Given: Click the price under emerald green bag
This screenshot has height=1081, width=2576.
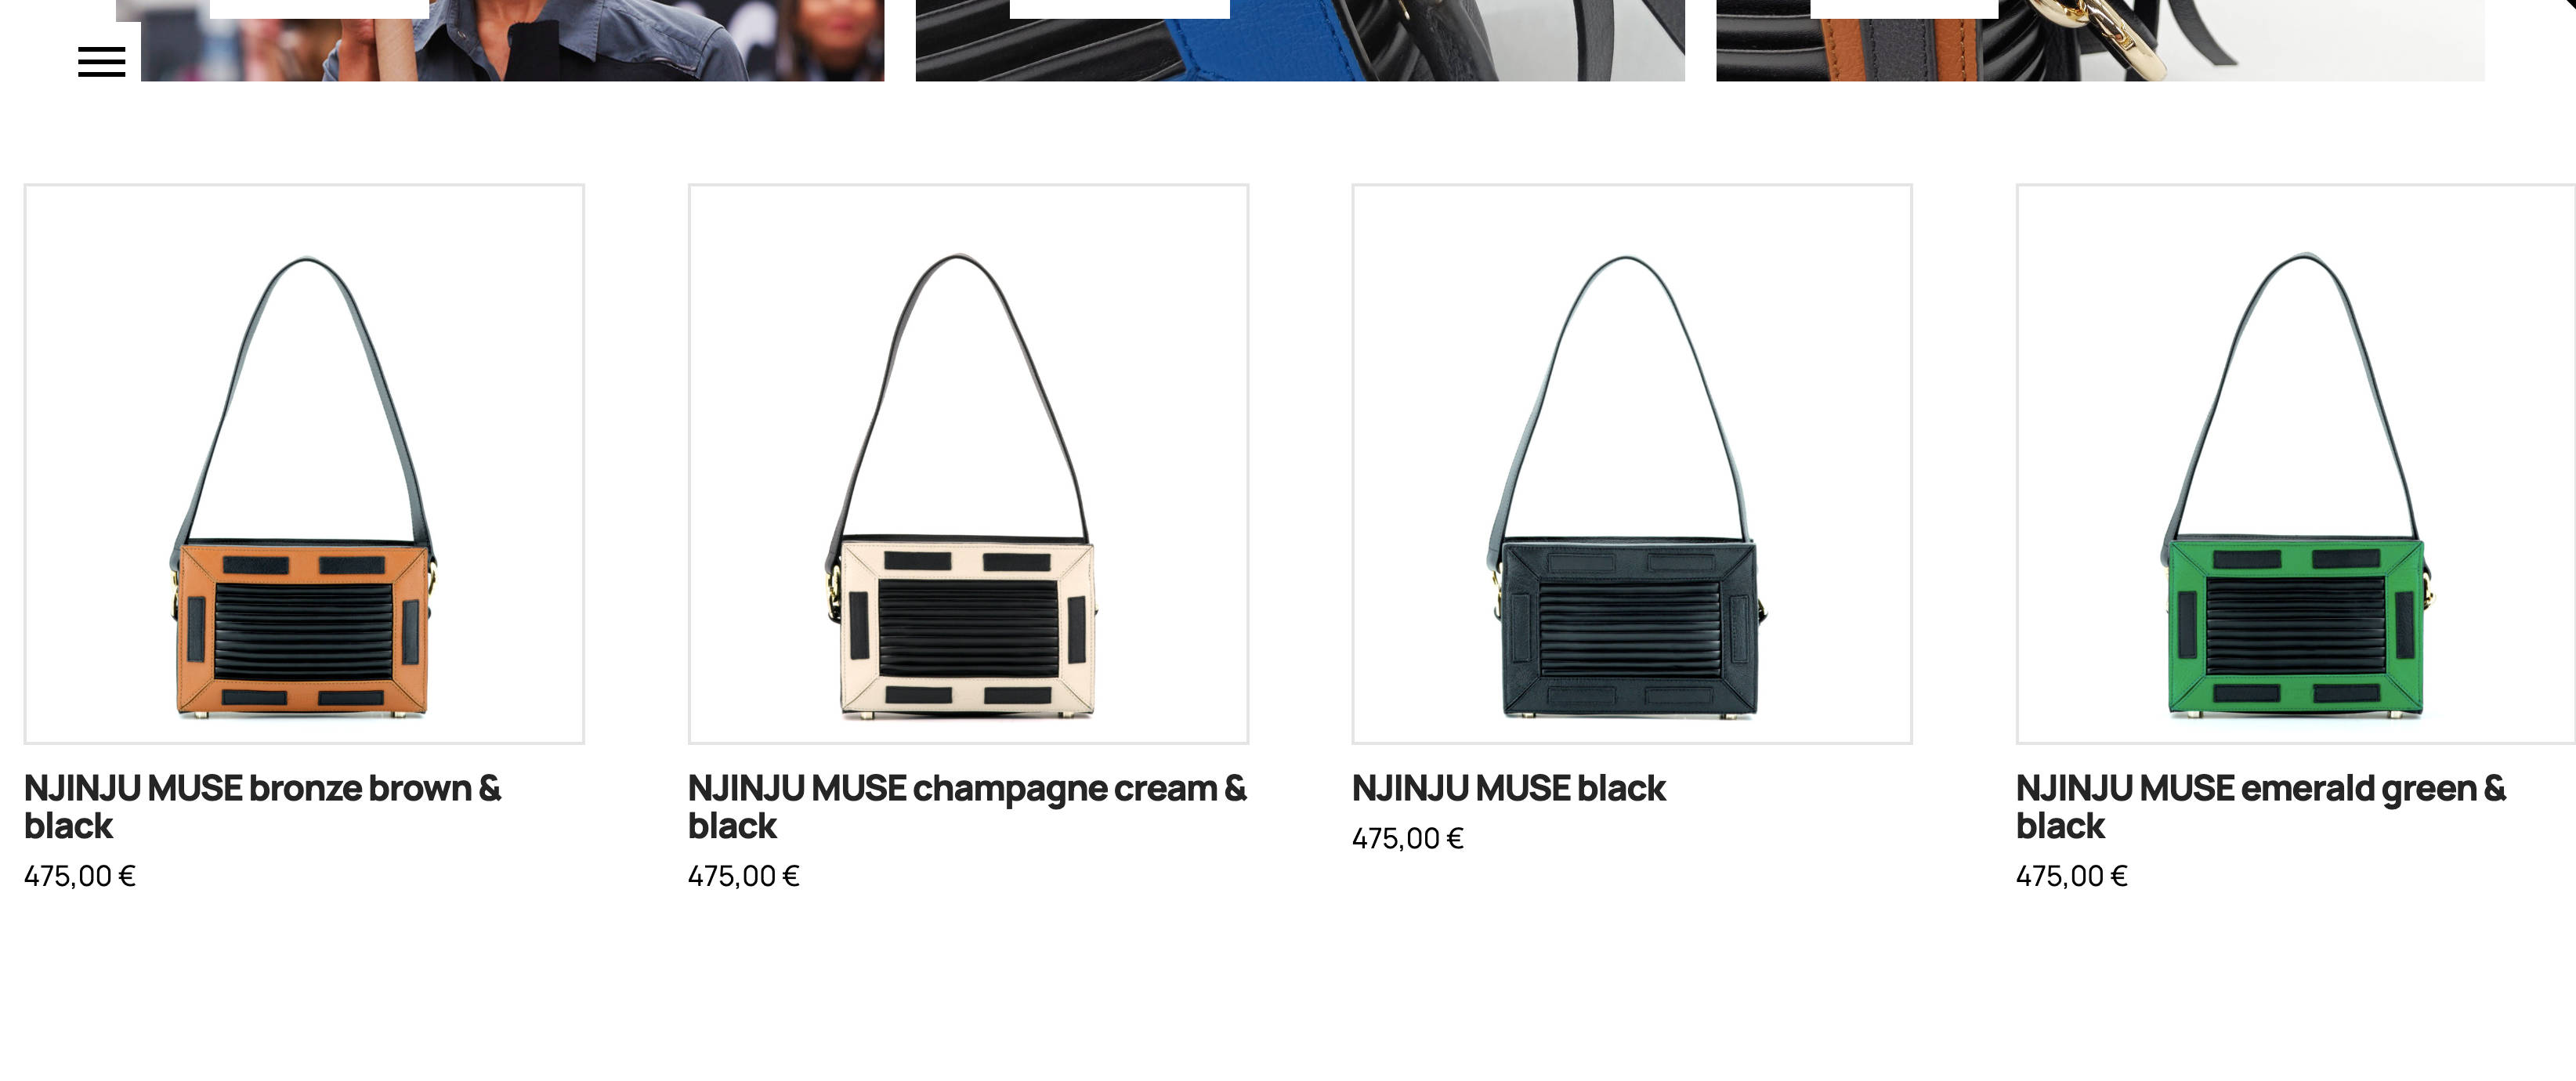Looking at the screenshot, I should coord(2072,876).
